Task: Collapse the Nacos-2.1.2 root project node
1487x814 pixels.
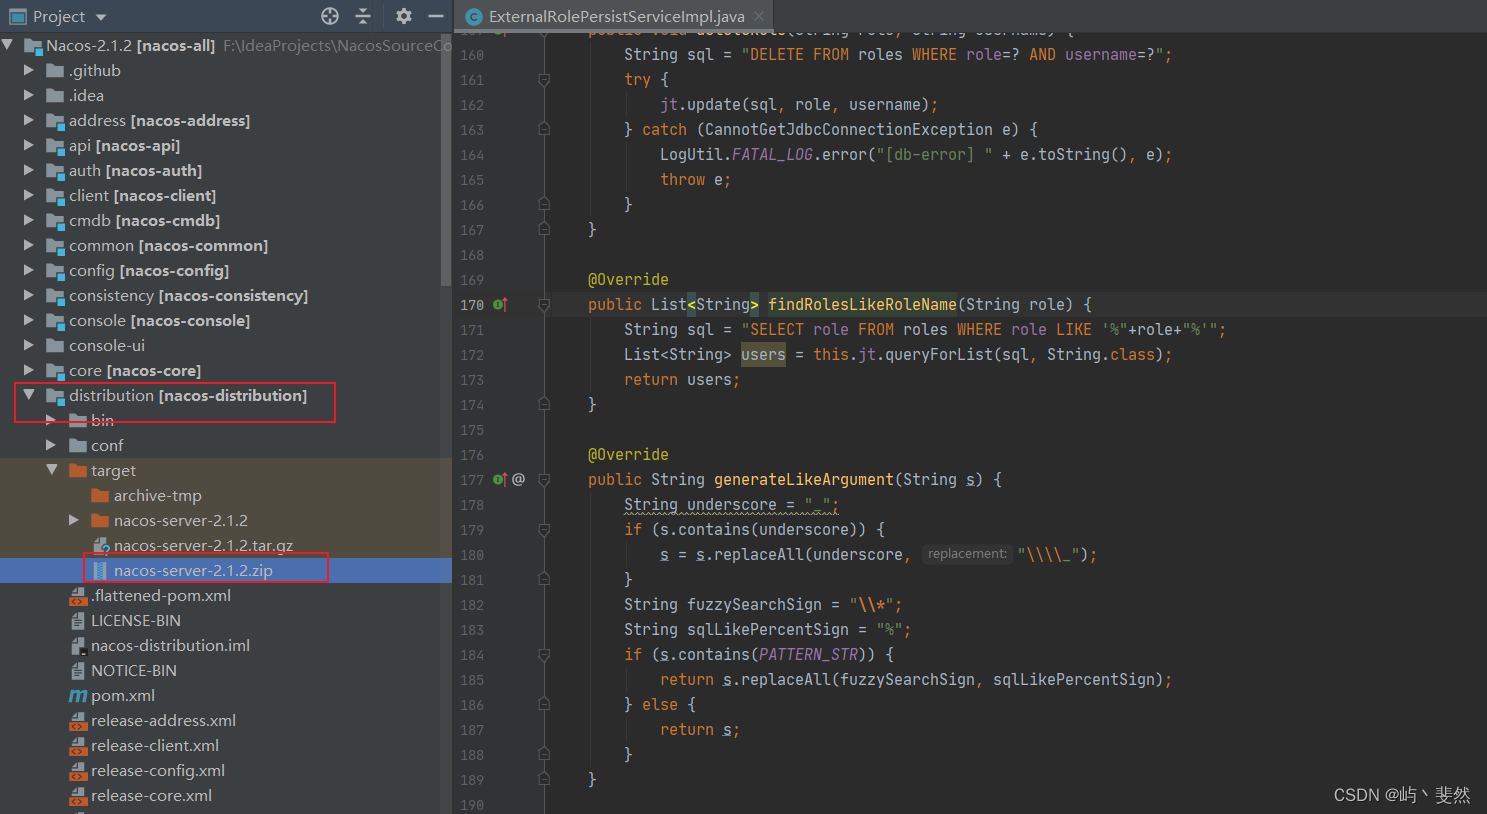Action: tap(9, 45)
